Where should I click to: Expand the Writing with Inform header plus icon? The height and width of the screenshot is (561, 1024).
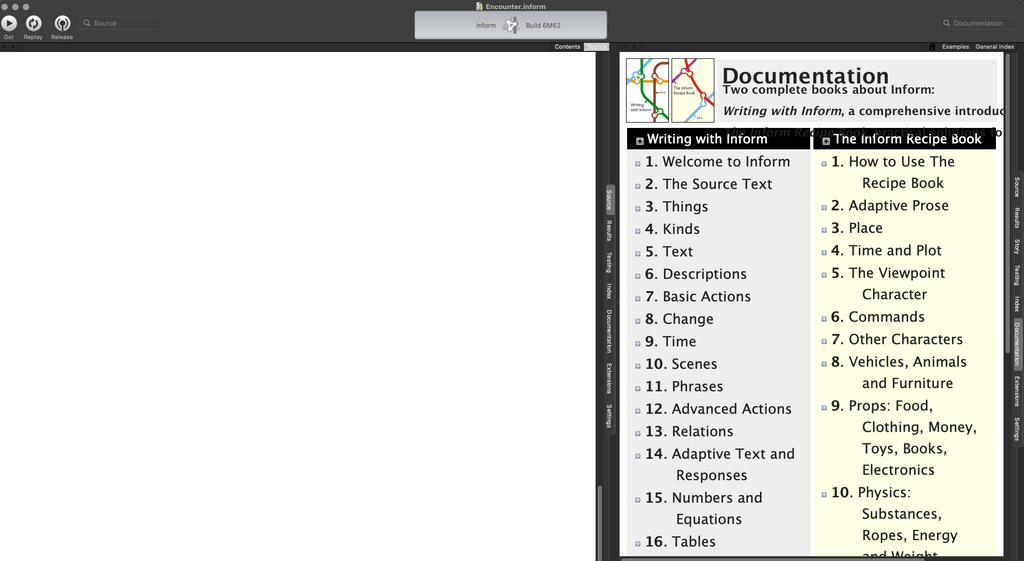click(640, 141)
